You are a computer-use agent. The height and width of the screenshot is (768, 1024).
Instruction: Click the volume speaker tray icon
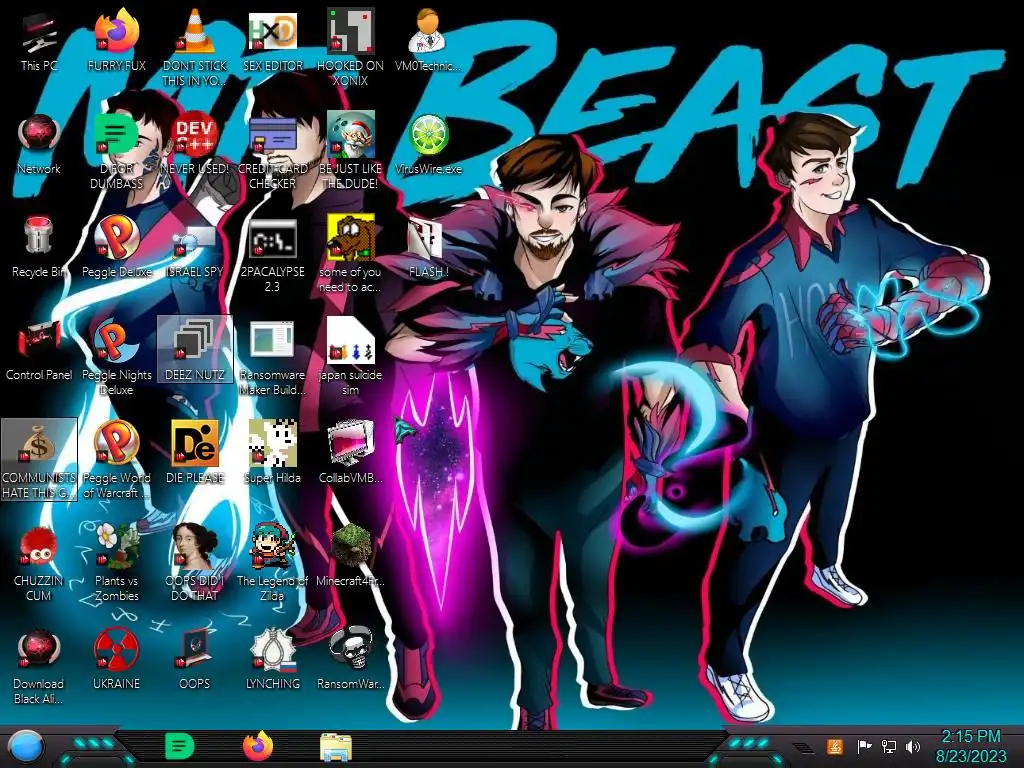913,746
